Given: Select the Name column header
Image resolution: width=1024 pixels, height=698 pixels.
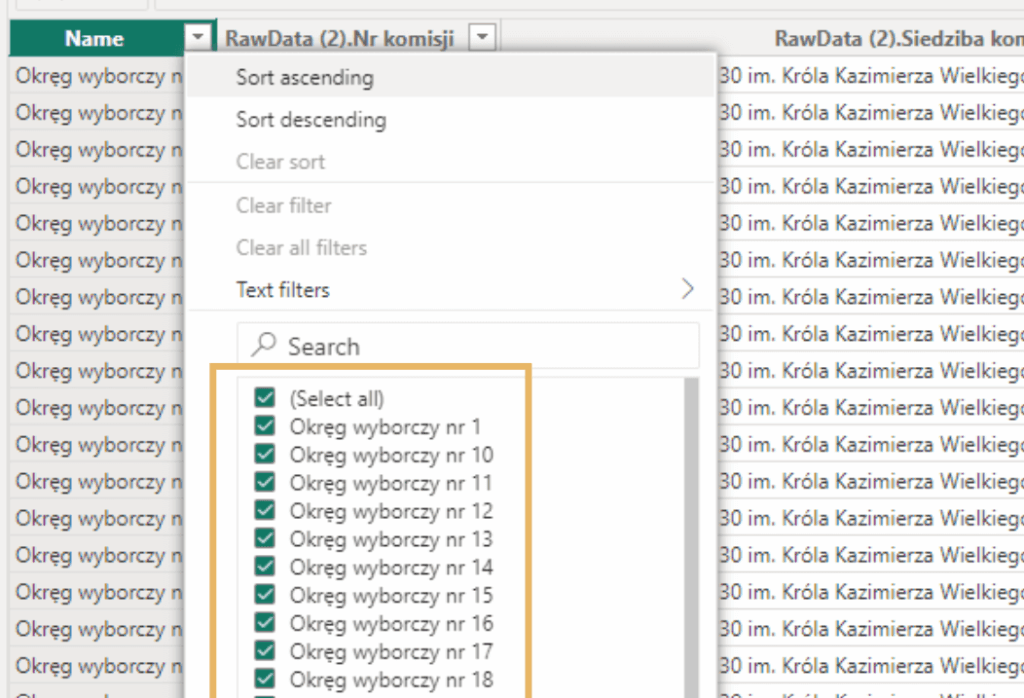Looking at the screenshot, I should [94, 38].
